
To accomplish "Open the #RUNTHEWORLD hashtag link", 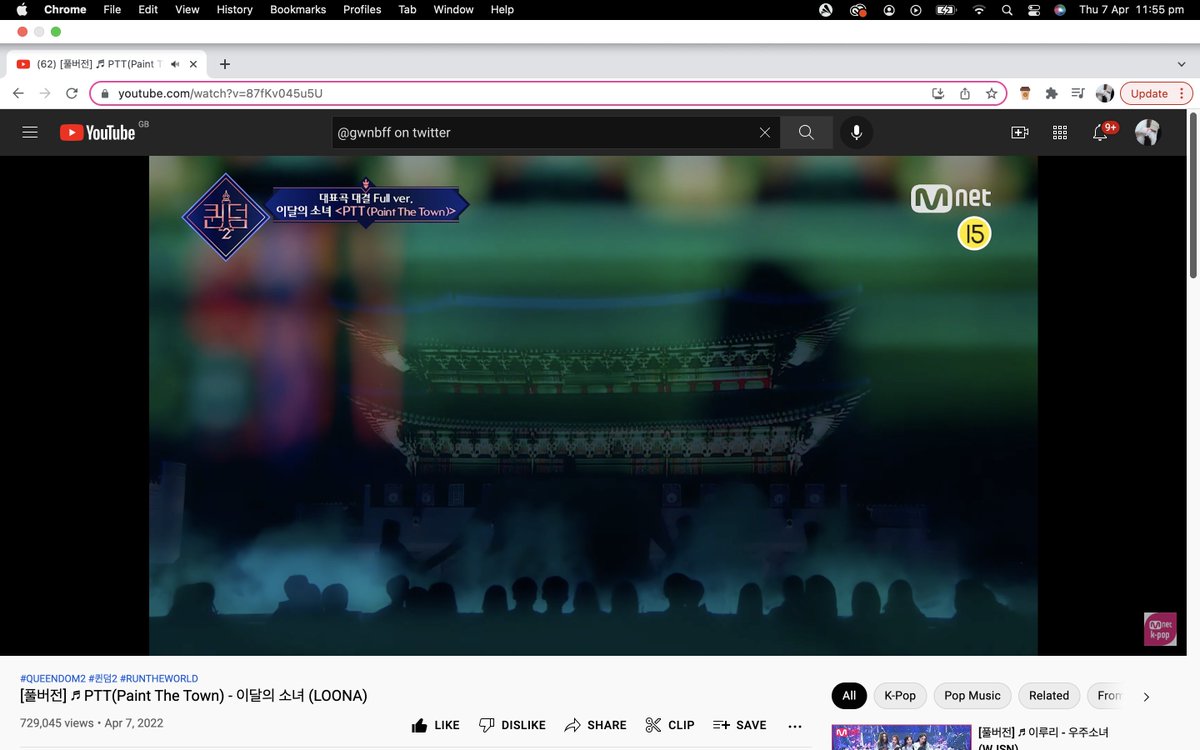I will (159, 678).
